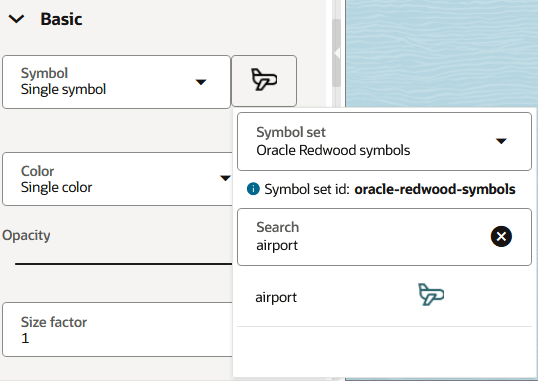Open the Symbol set dropdown

tap(384, 141)
